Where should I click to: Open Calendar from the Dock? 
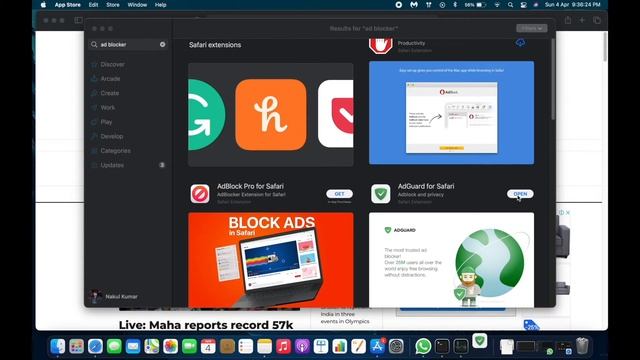coord(208,347)
